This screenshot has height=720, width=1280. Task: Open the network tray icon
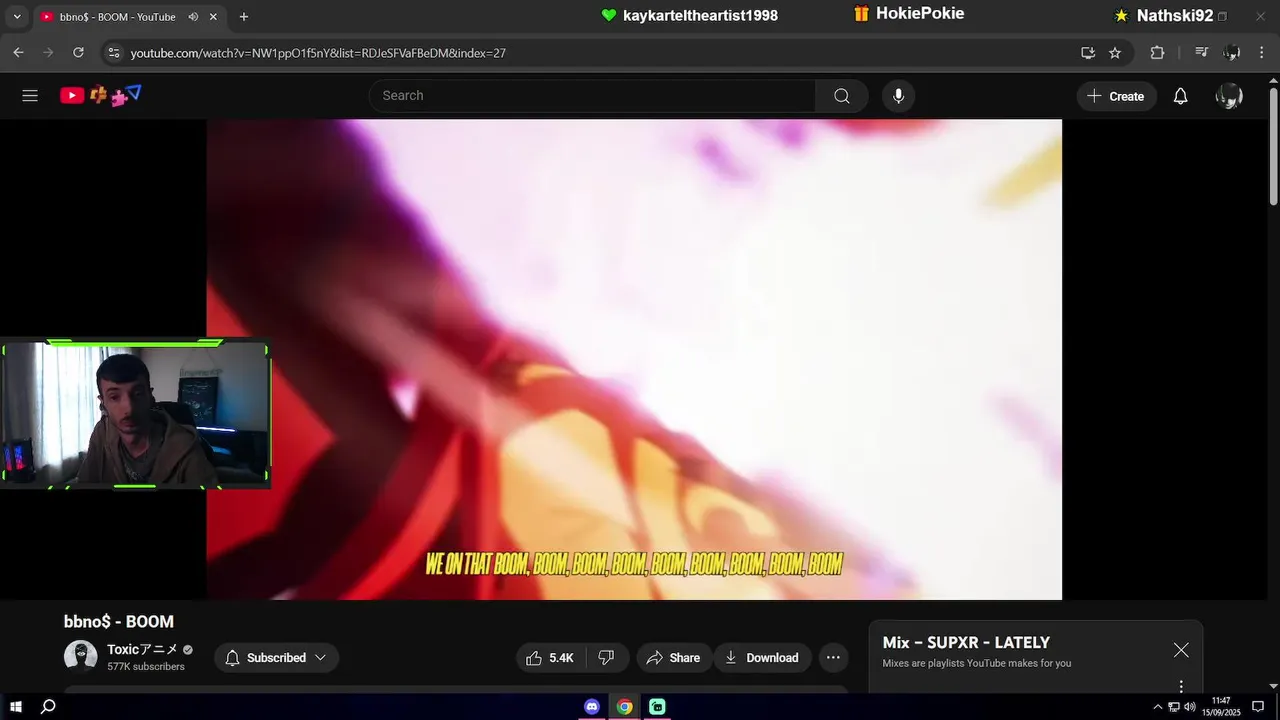(1174, 707)
